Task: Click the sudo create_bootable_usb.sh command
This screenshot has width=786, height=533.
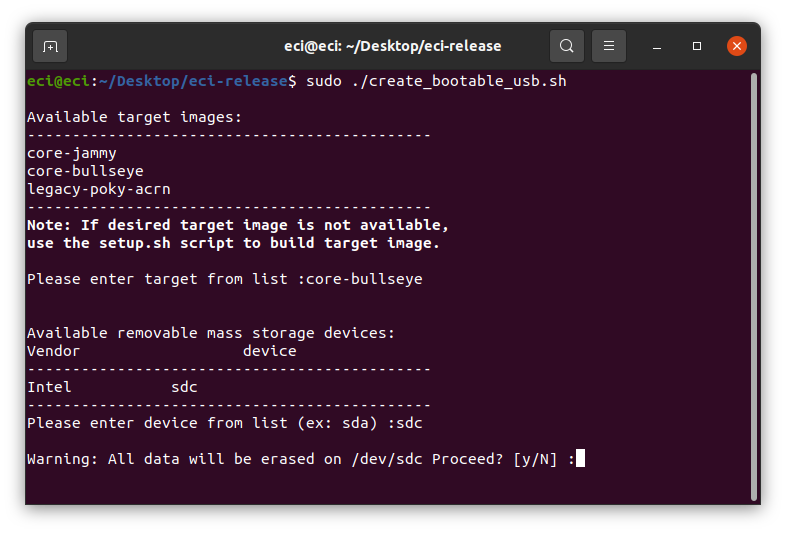Action: pyautogui.click(x=436, y=81)
